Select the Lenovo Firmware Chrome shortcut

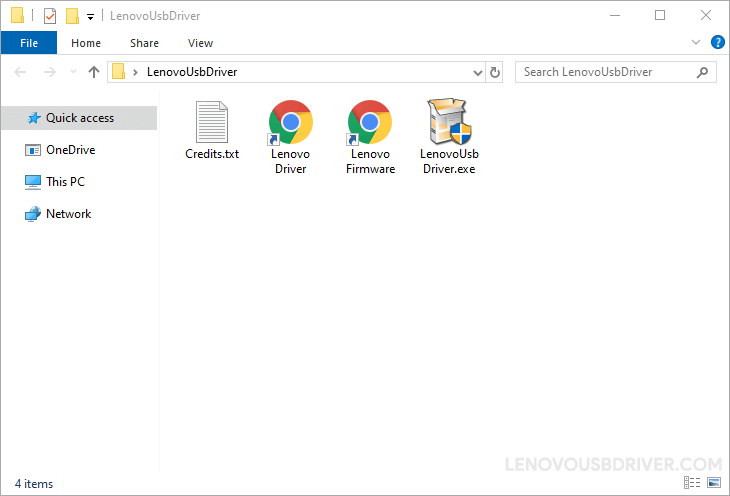[x=369, y=123]
